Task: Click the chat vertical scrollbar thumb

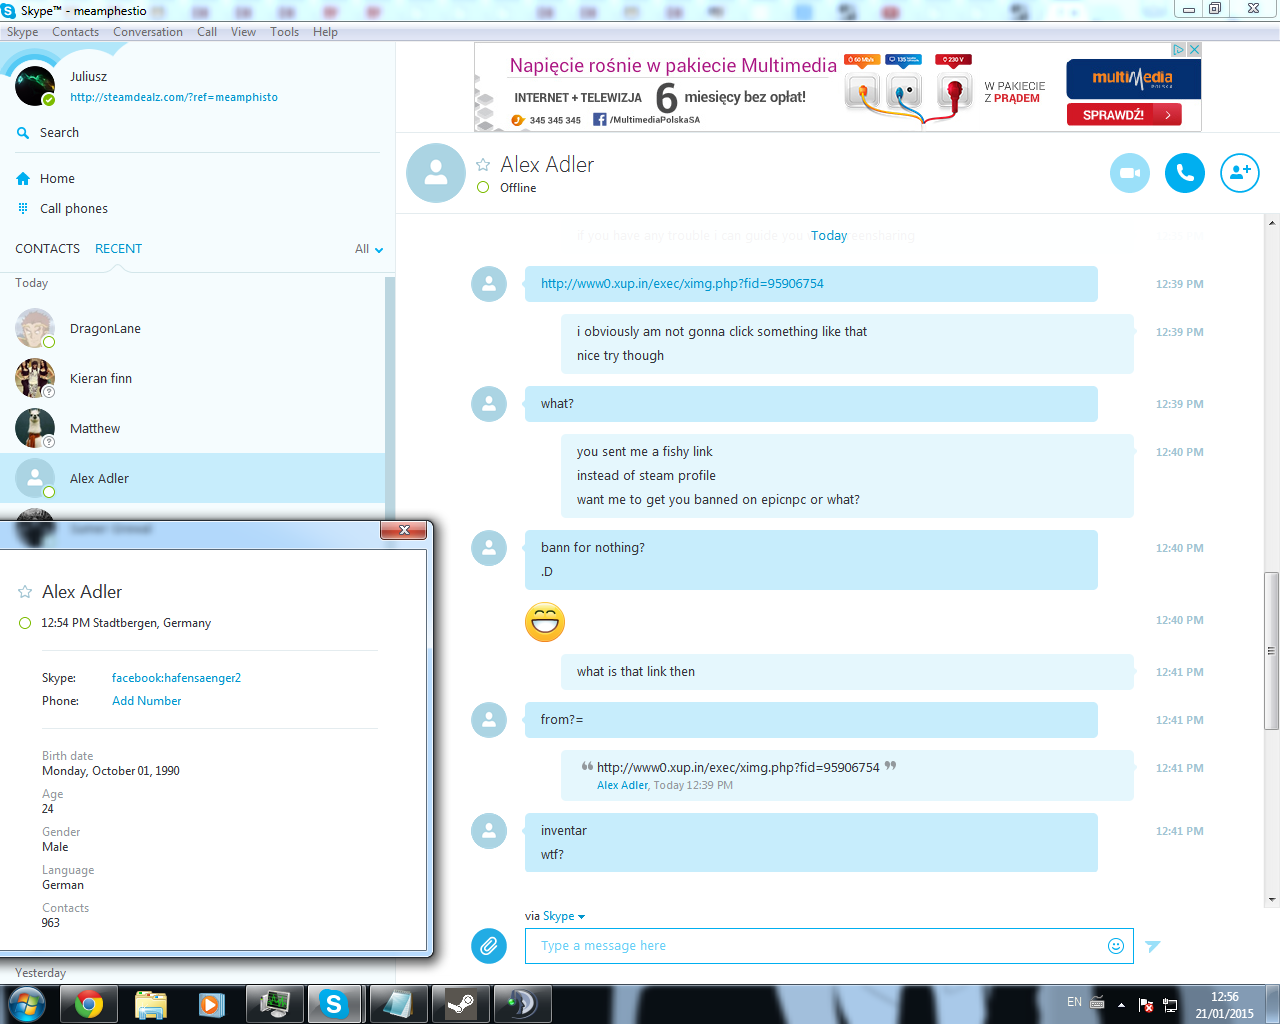Action: [1271, 650]
